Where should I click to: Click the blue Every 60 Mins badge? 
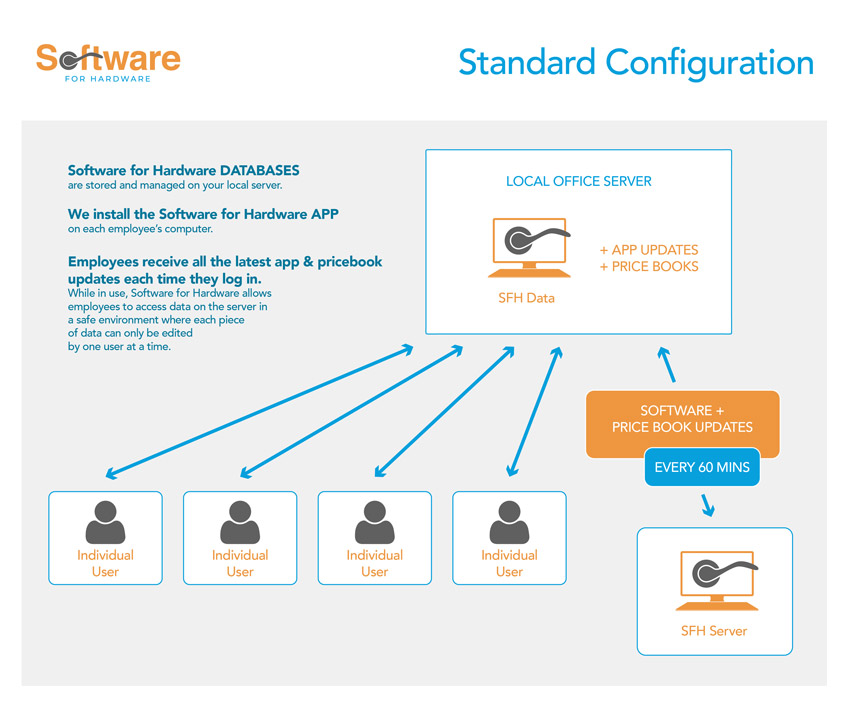[x=702, y=467]
